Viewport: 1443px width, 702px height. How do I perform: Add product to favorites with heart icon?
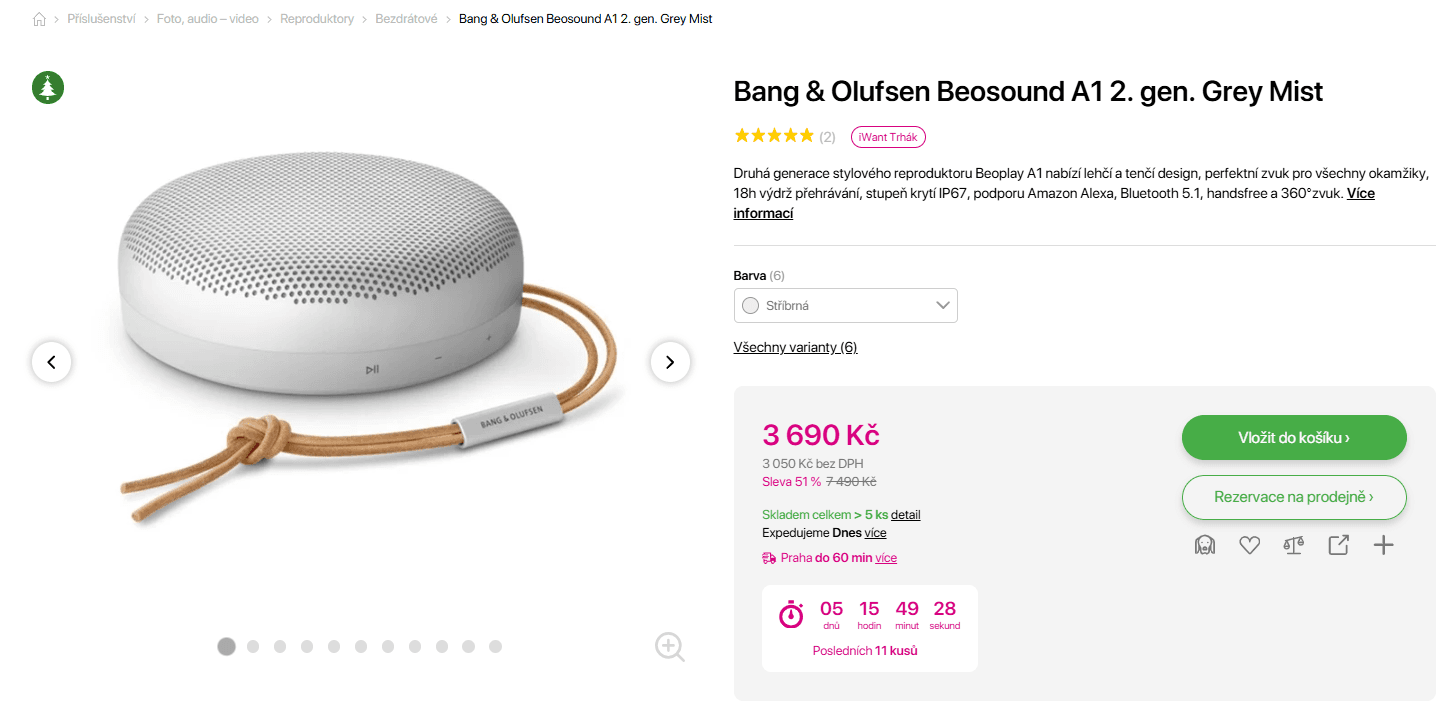pyautogui.click(x=1249, y=545)
